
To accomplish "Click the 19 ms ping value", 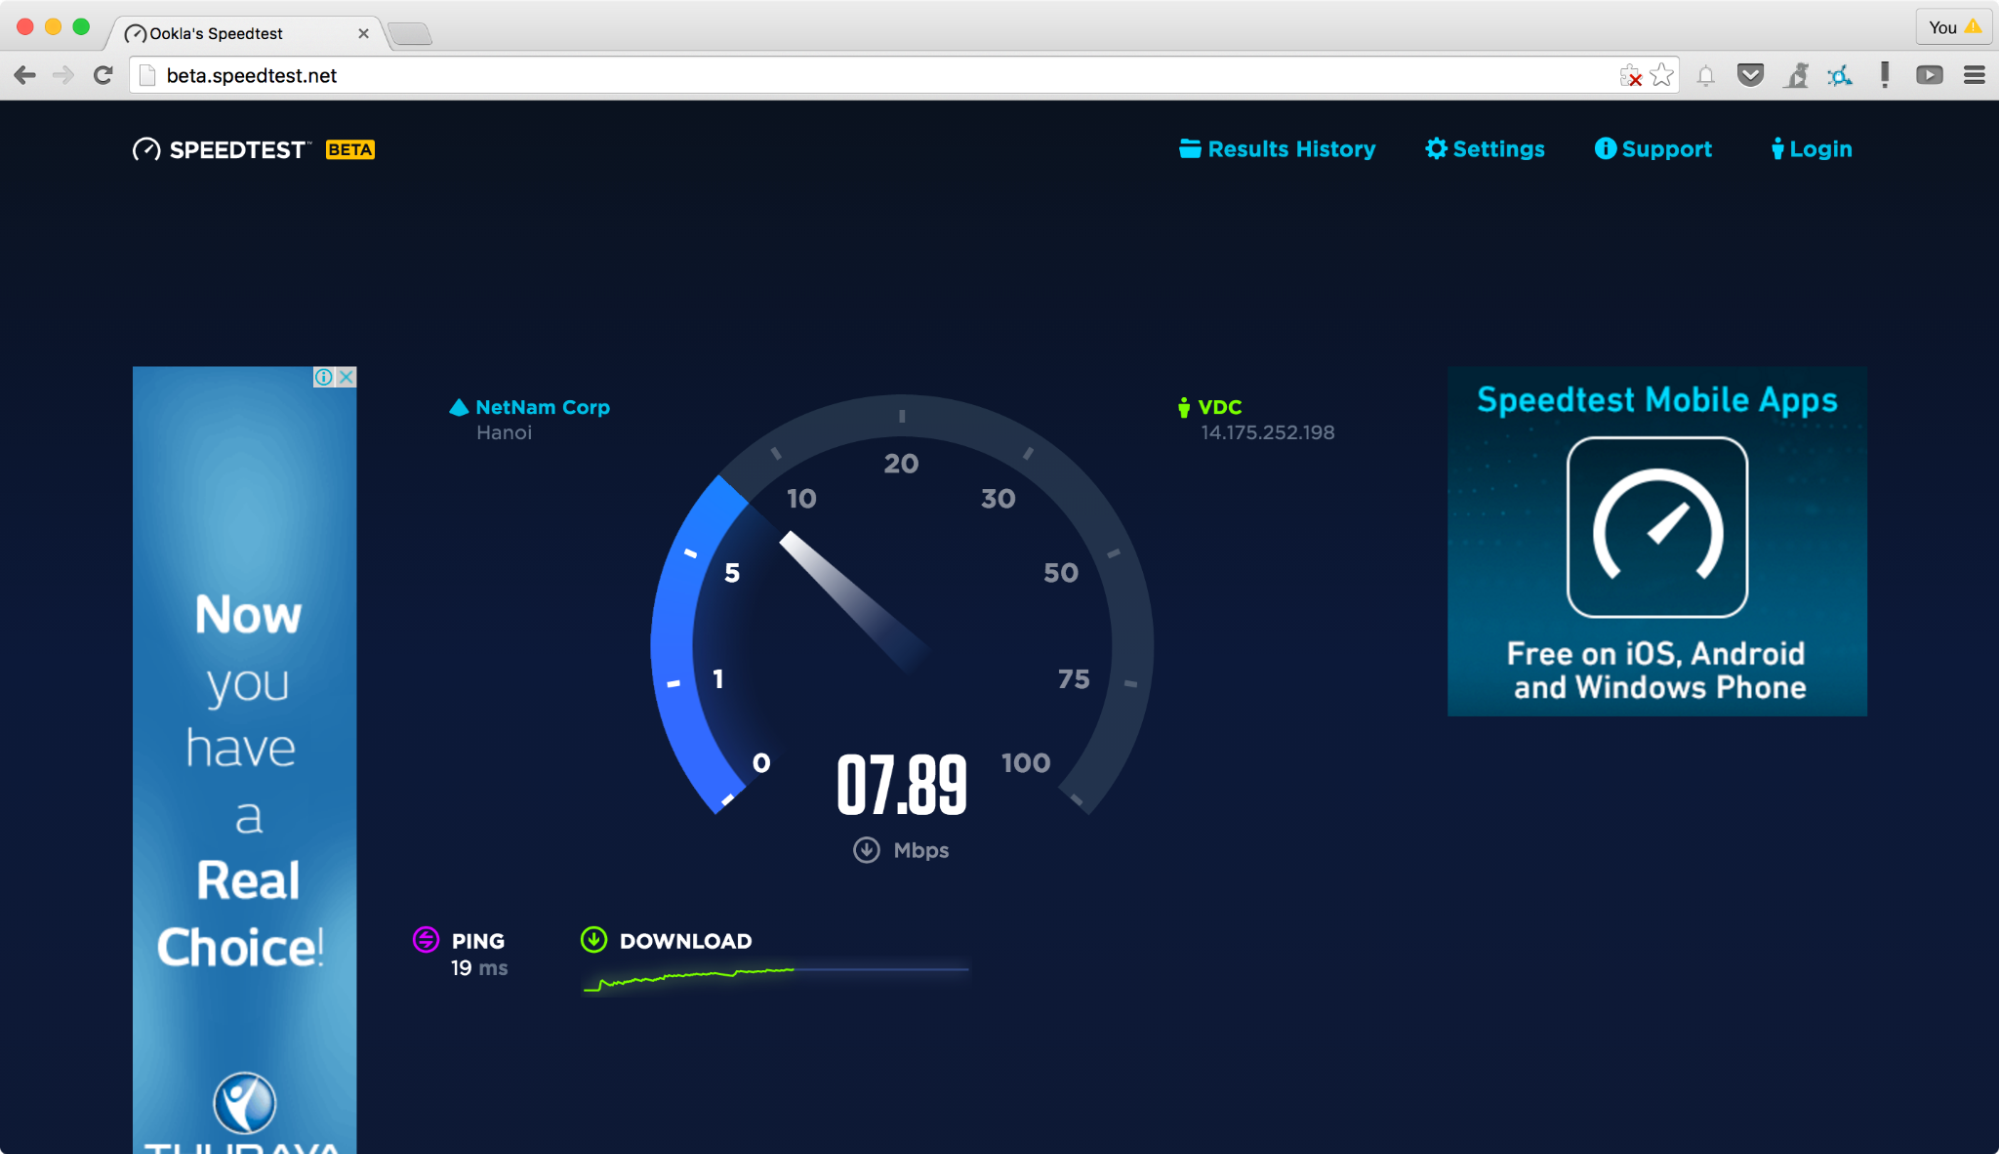I will (x=479, y=968).
